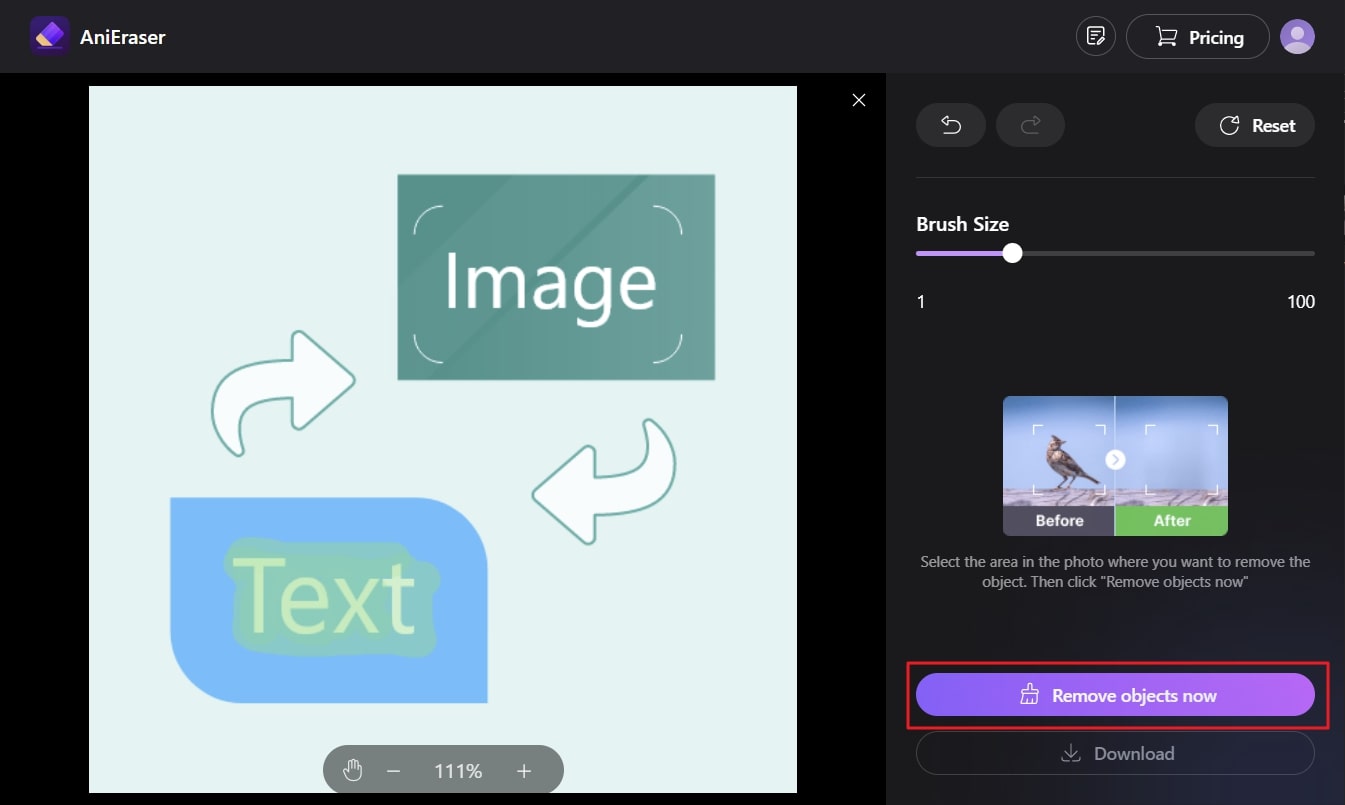
Task: Click the zoom in plus icon
Action: coord(523,770)
